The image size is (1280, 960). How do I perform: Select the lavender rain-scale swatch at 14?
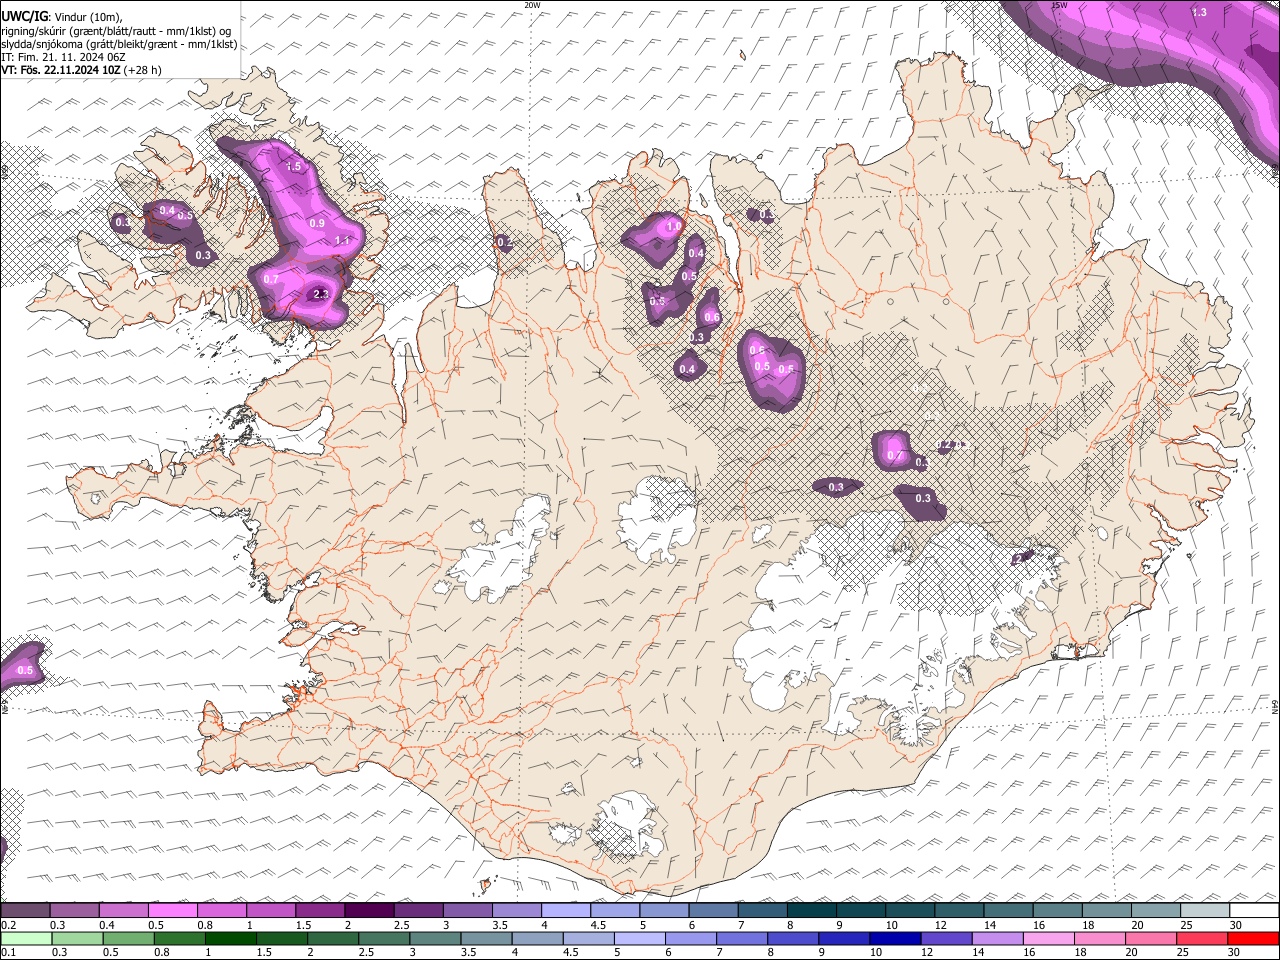point(997,938)
